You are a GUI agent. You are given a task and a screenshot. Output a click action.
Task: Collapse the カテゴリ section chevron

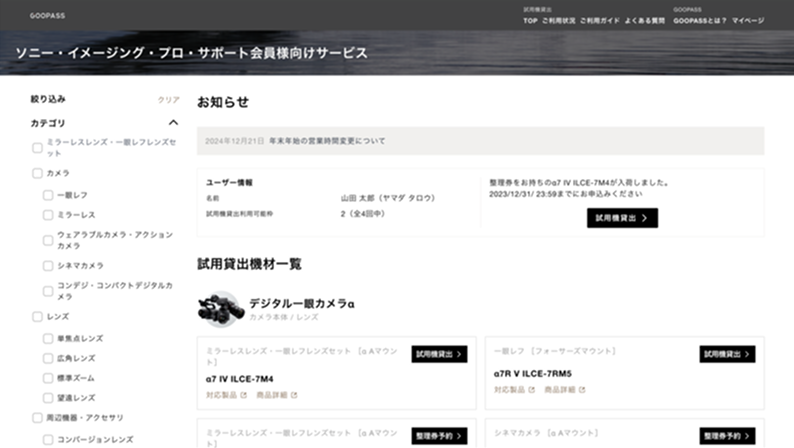pyautogui.click(x=173, y=123)
